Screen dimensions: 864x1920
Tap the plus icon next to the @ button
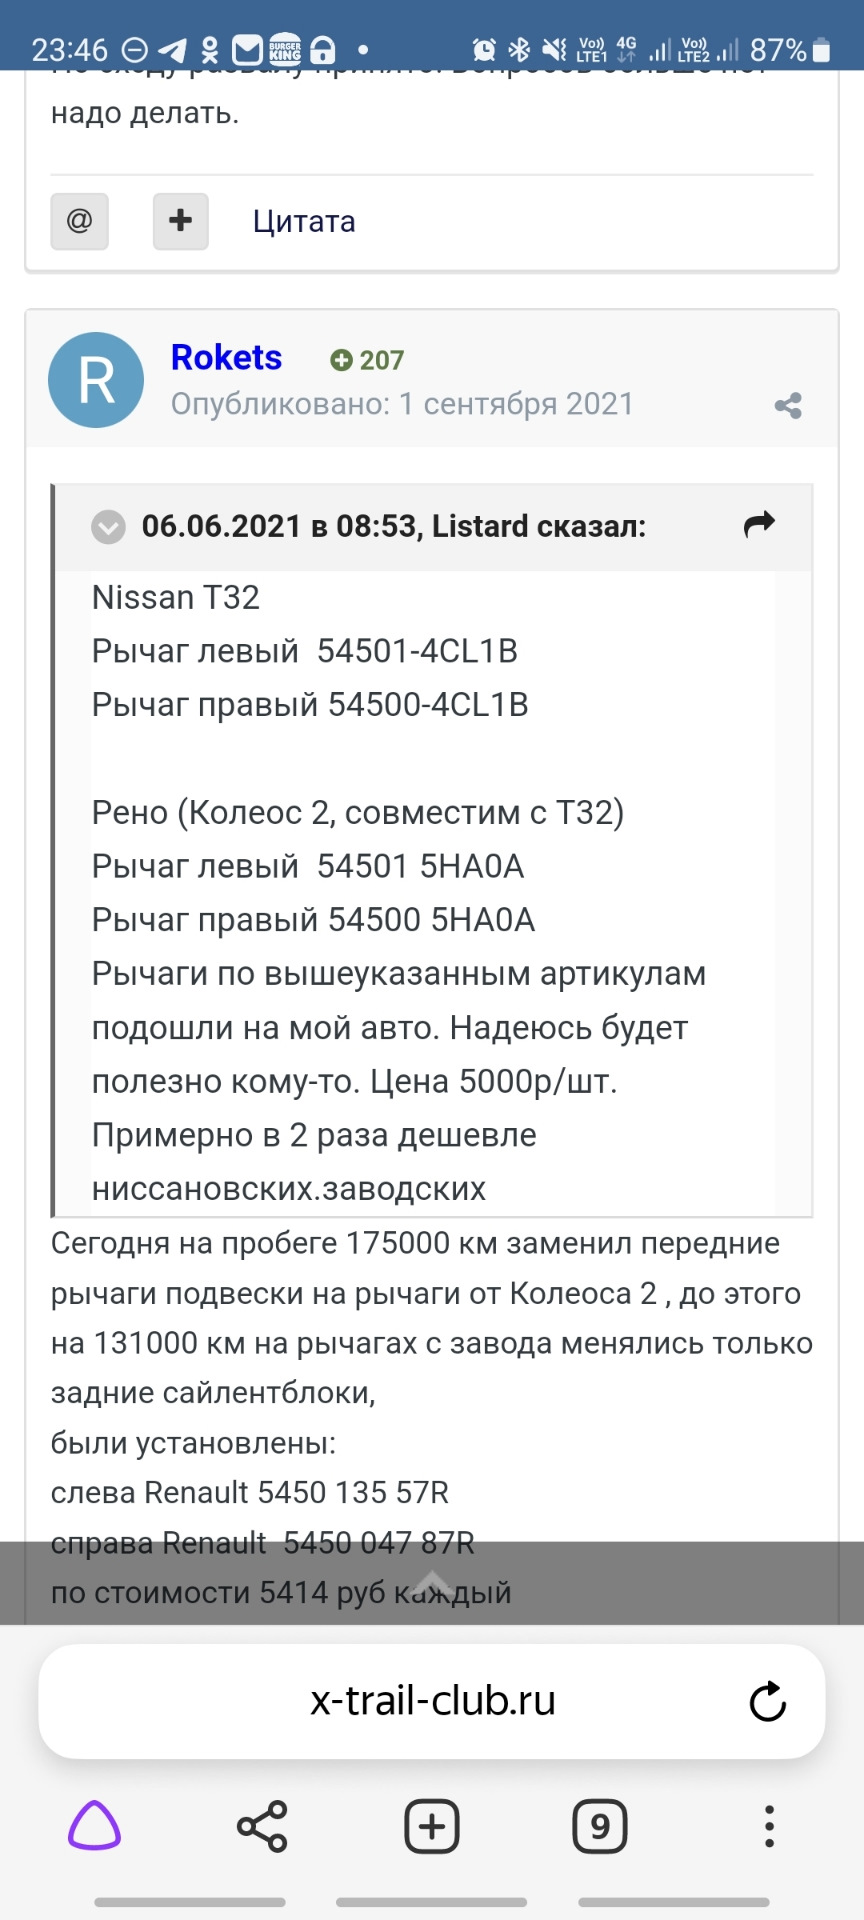[180, 221]
